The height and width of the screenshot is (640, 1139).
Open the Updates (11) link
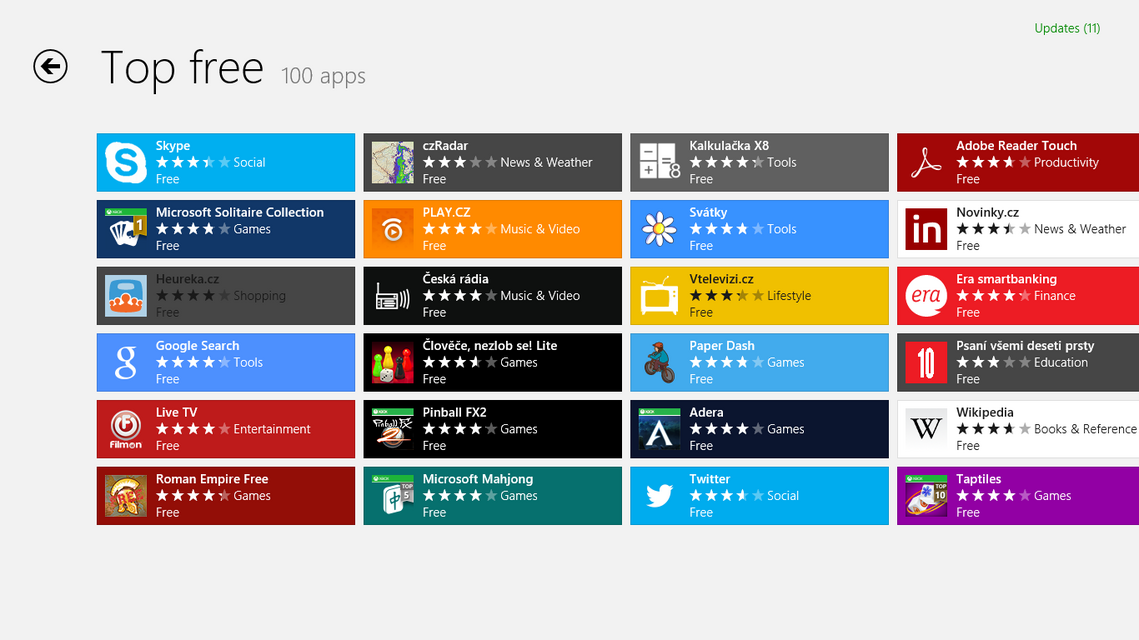click(x=1067, y=28)
